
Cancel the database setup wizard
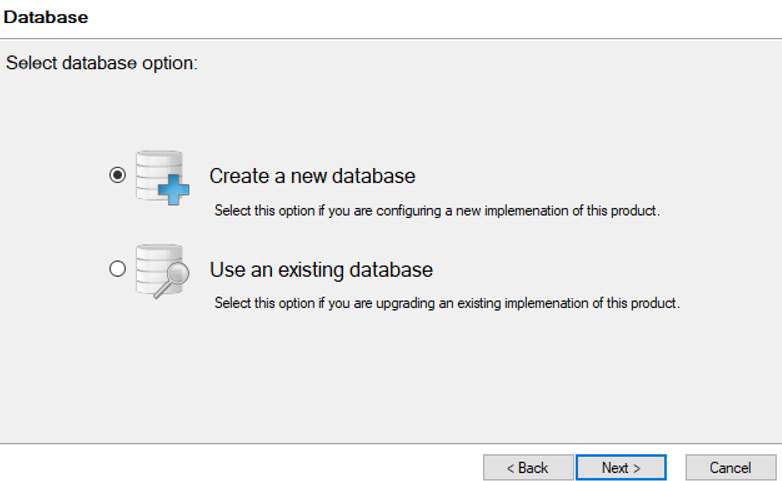click(730, 467)
